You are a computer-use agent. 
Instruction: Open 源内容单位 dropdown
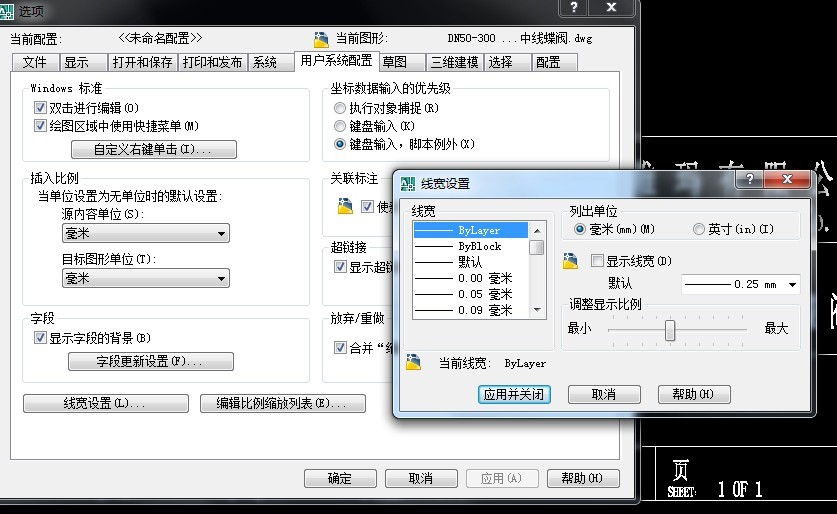click(146, 233)
